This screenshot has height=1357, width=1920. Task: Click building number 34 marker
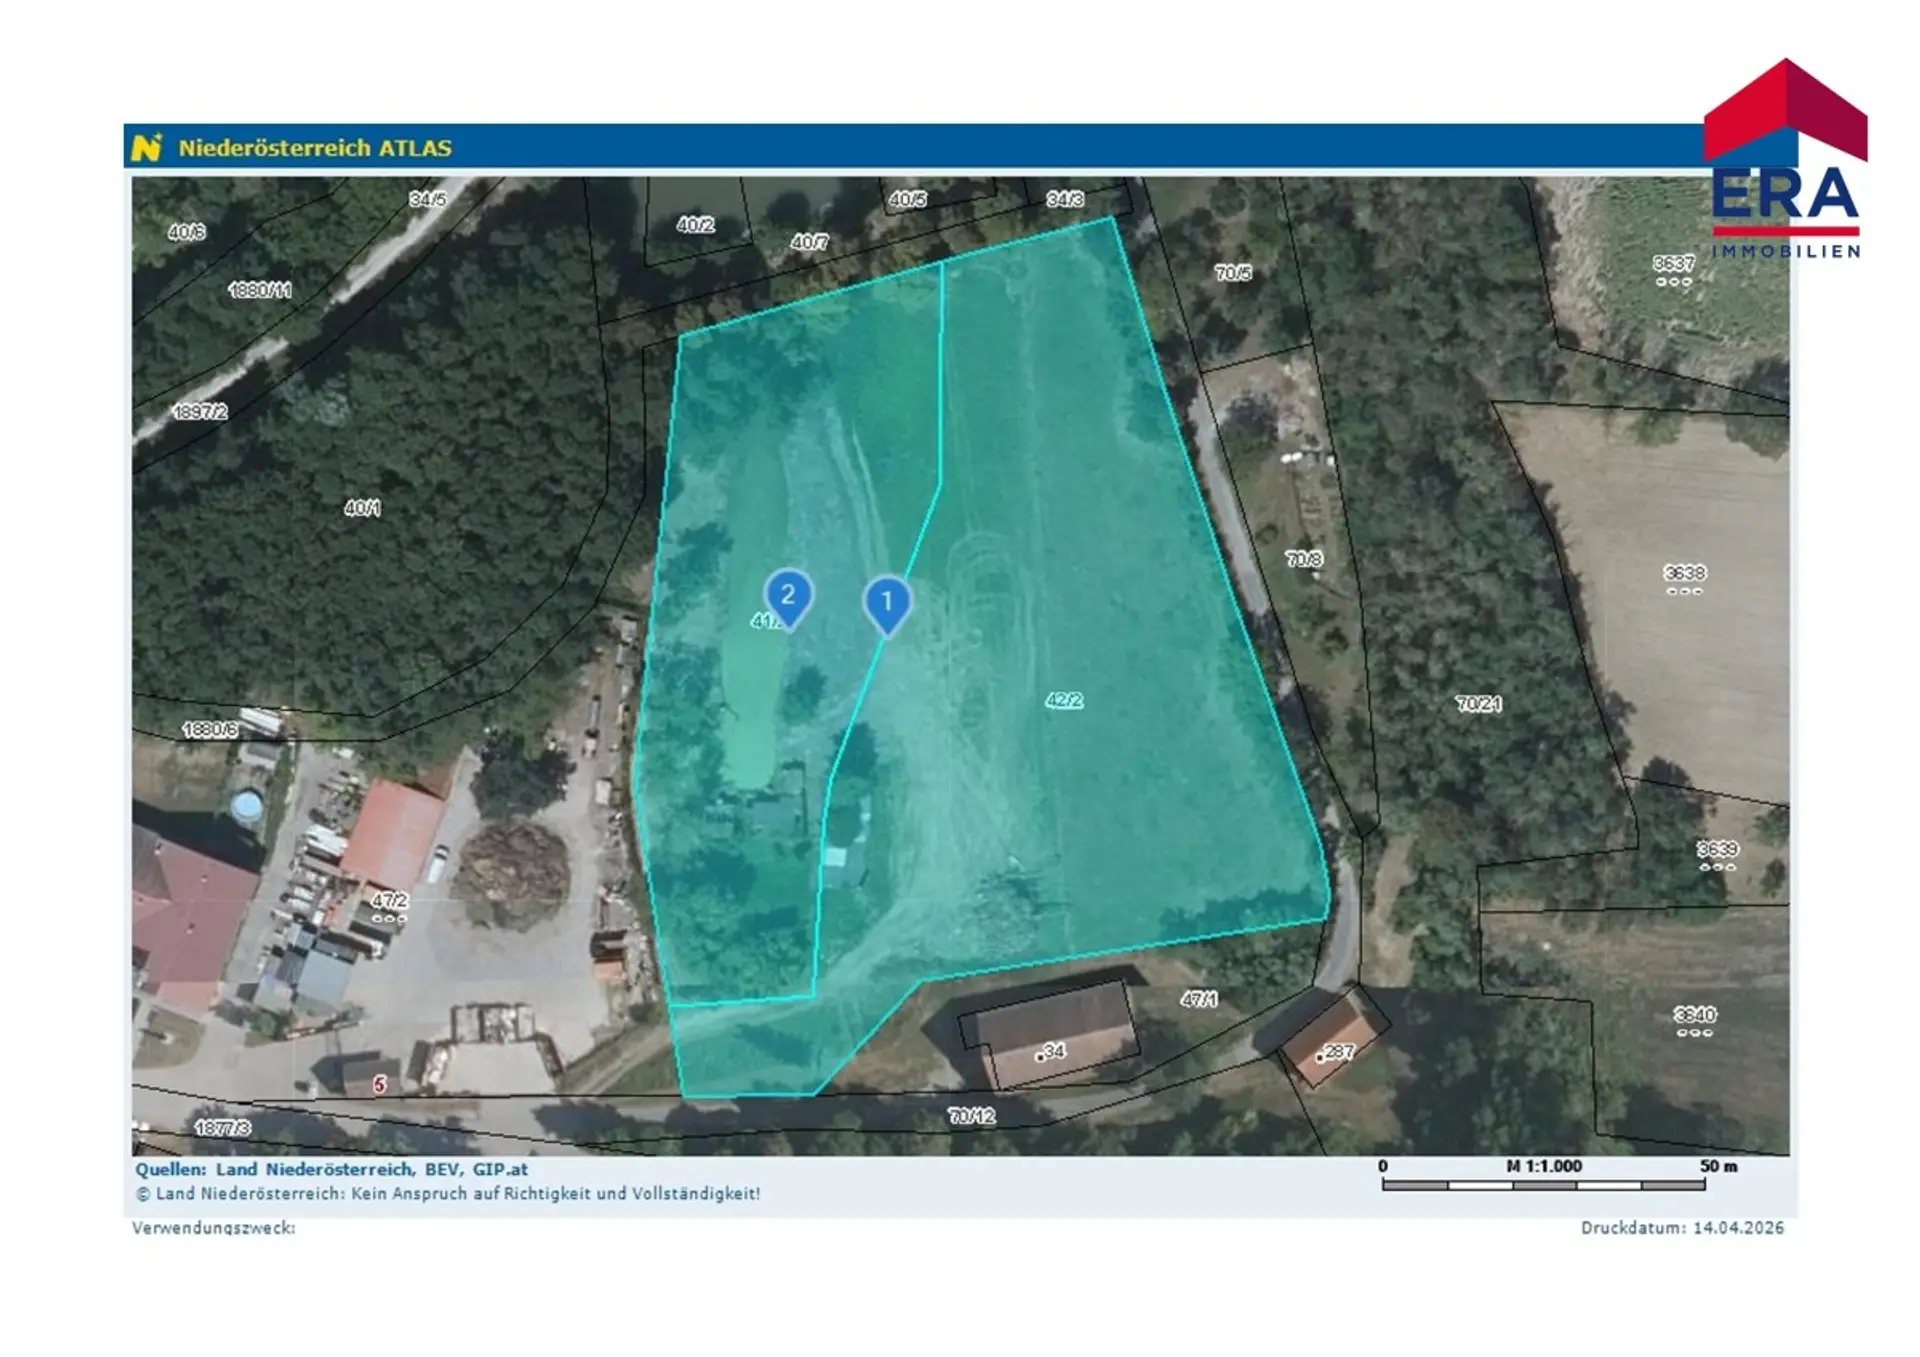click(1051, 1051)
